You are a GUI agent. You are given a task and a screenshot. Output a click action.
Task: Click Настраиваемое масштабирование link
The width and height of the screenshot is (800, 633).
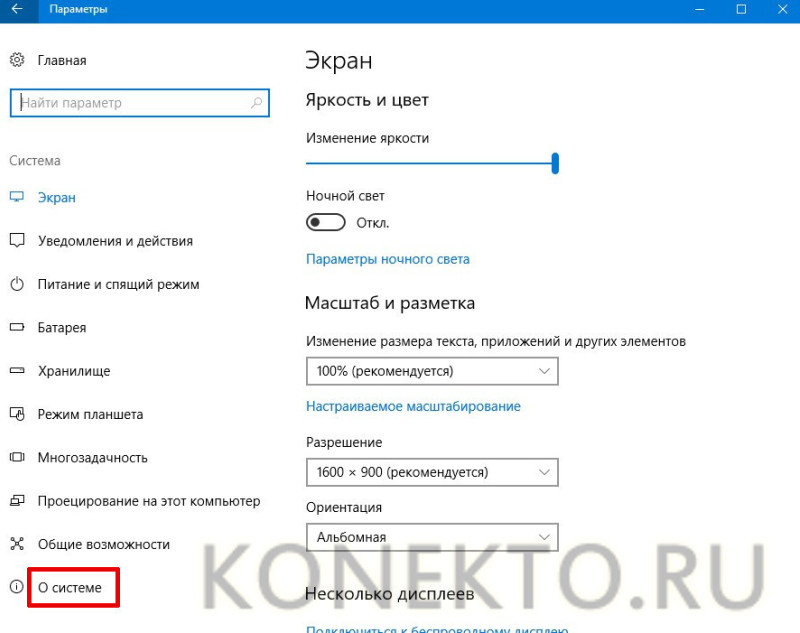click(413, 407)
